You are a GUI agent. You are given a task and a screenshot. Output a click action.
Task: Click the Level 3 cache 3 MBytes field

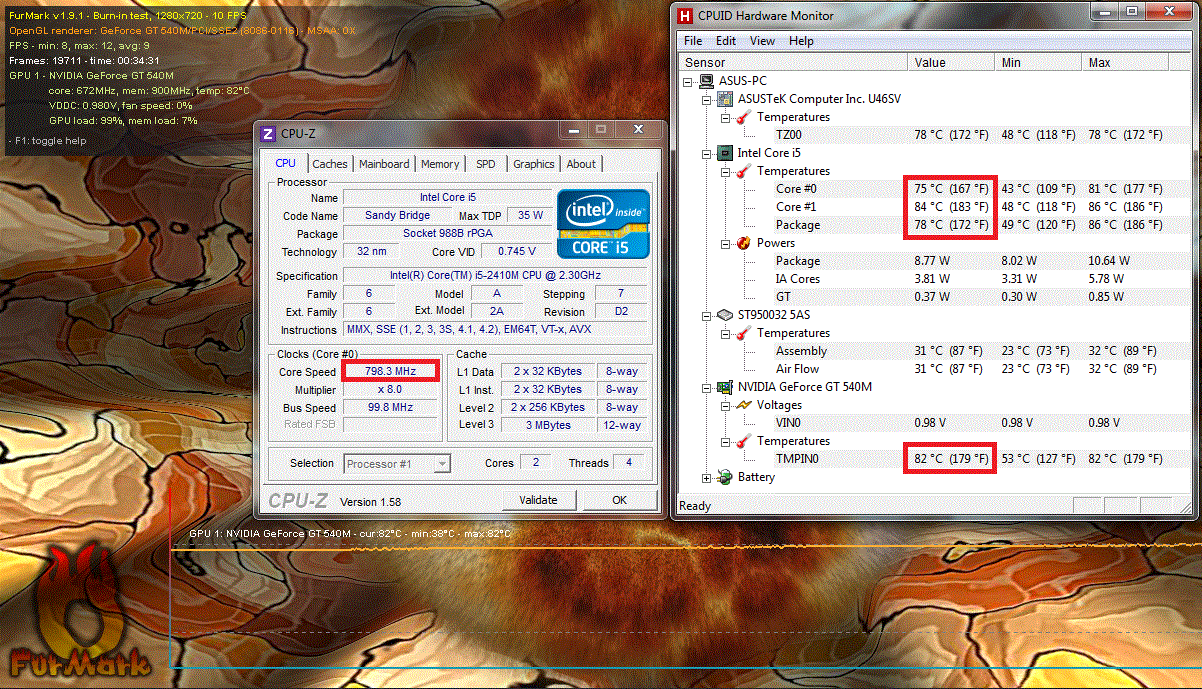point(548,425)
